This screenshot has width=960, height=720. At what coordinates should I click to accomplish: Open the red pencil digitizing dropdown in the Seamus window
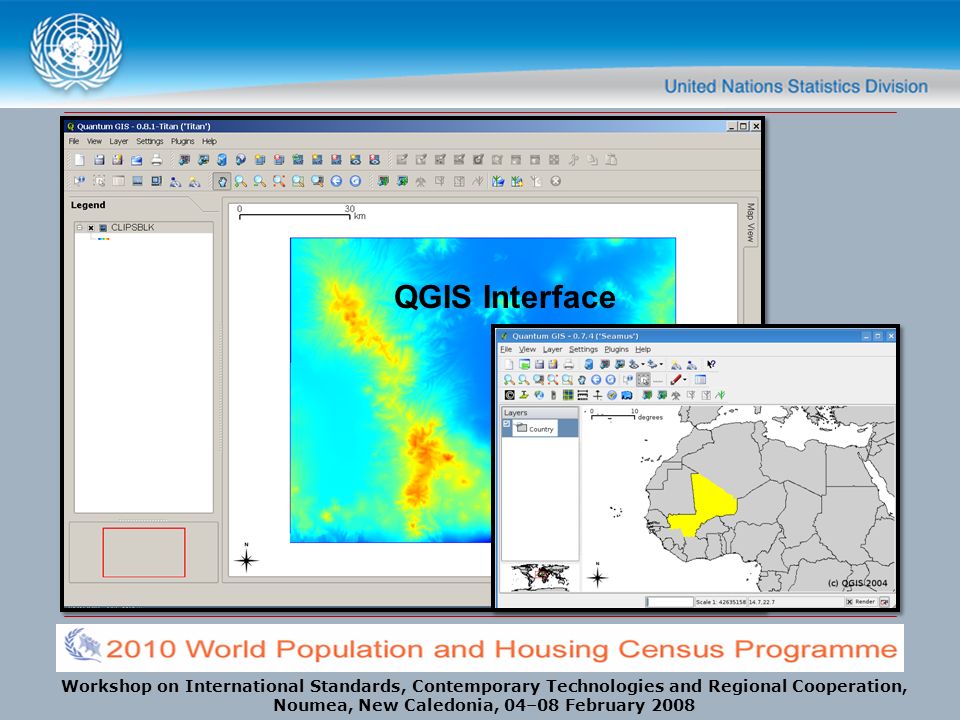684,380
